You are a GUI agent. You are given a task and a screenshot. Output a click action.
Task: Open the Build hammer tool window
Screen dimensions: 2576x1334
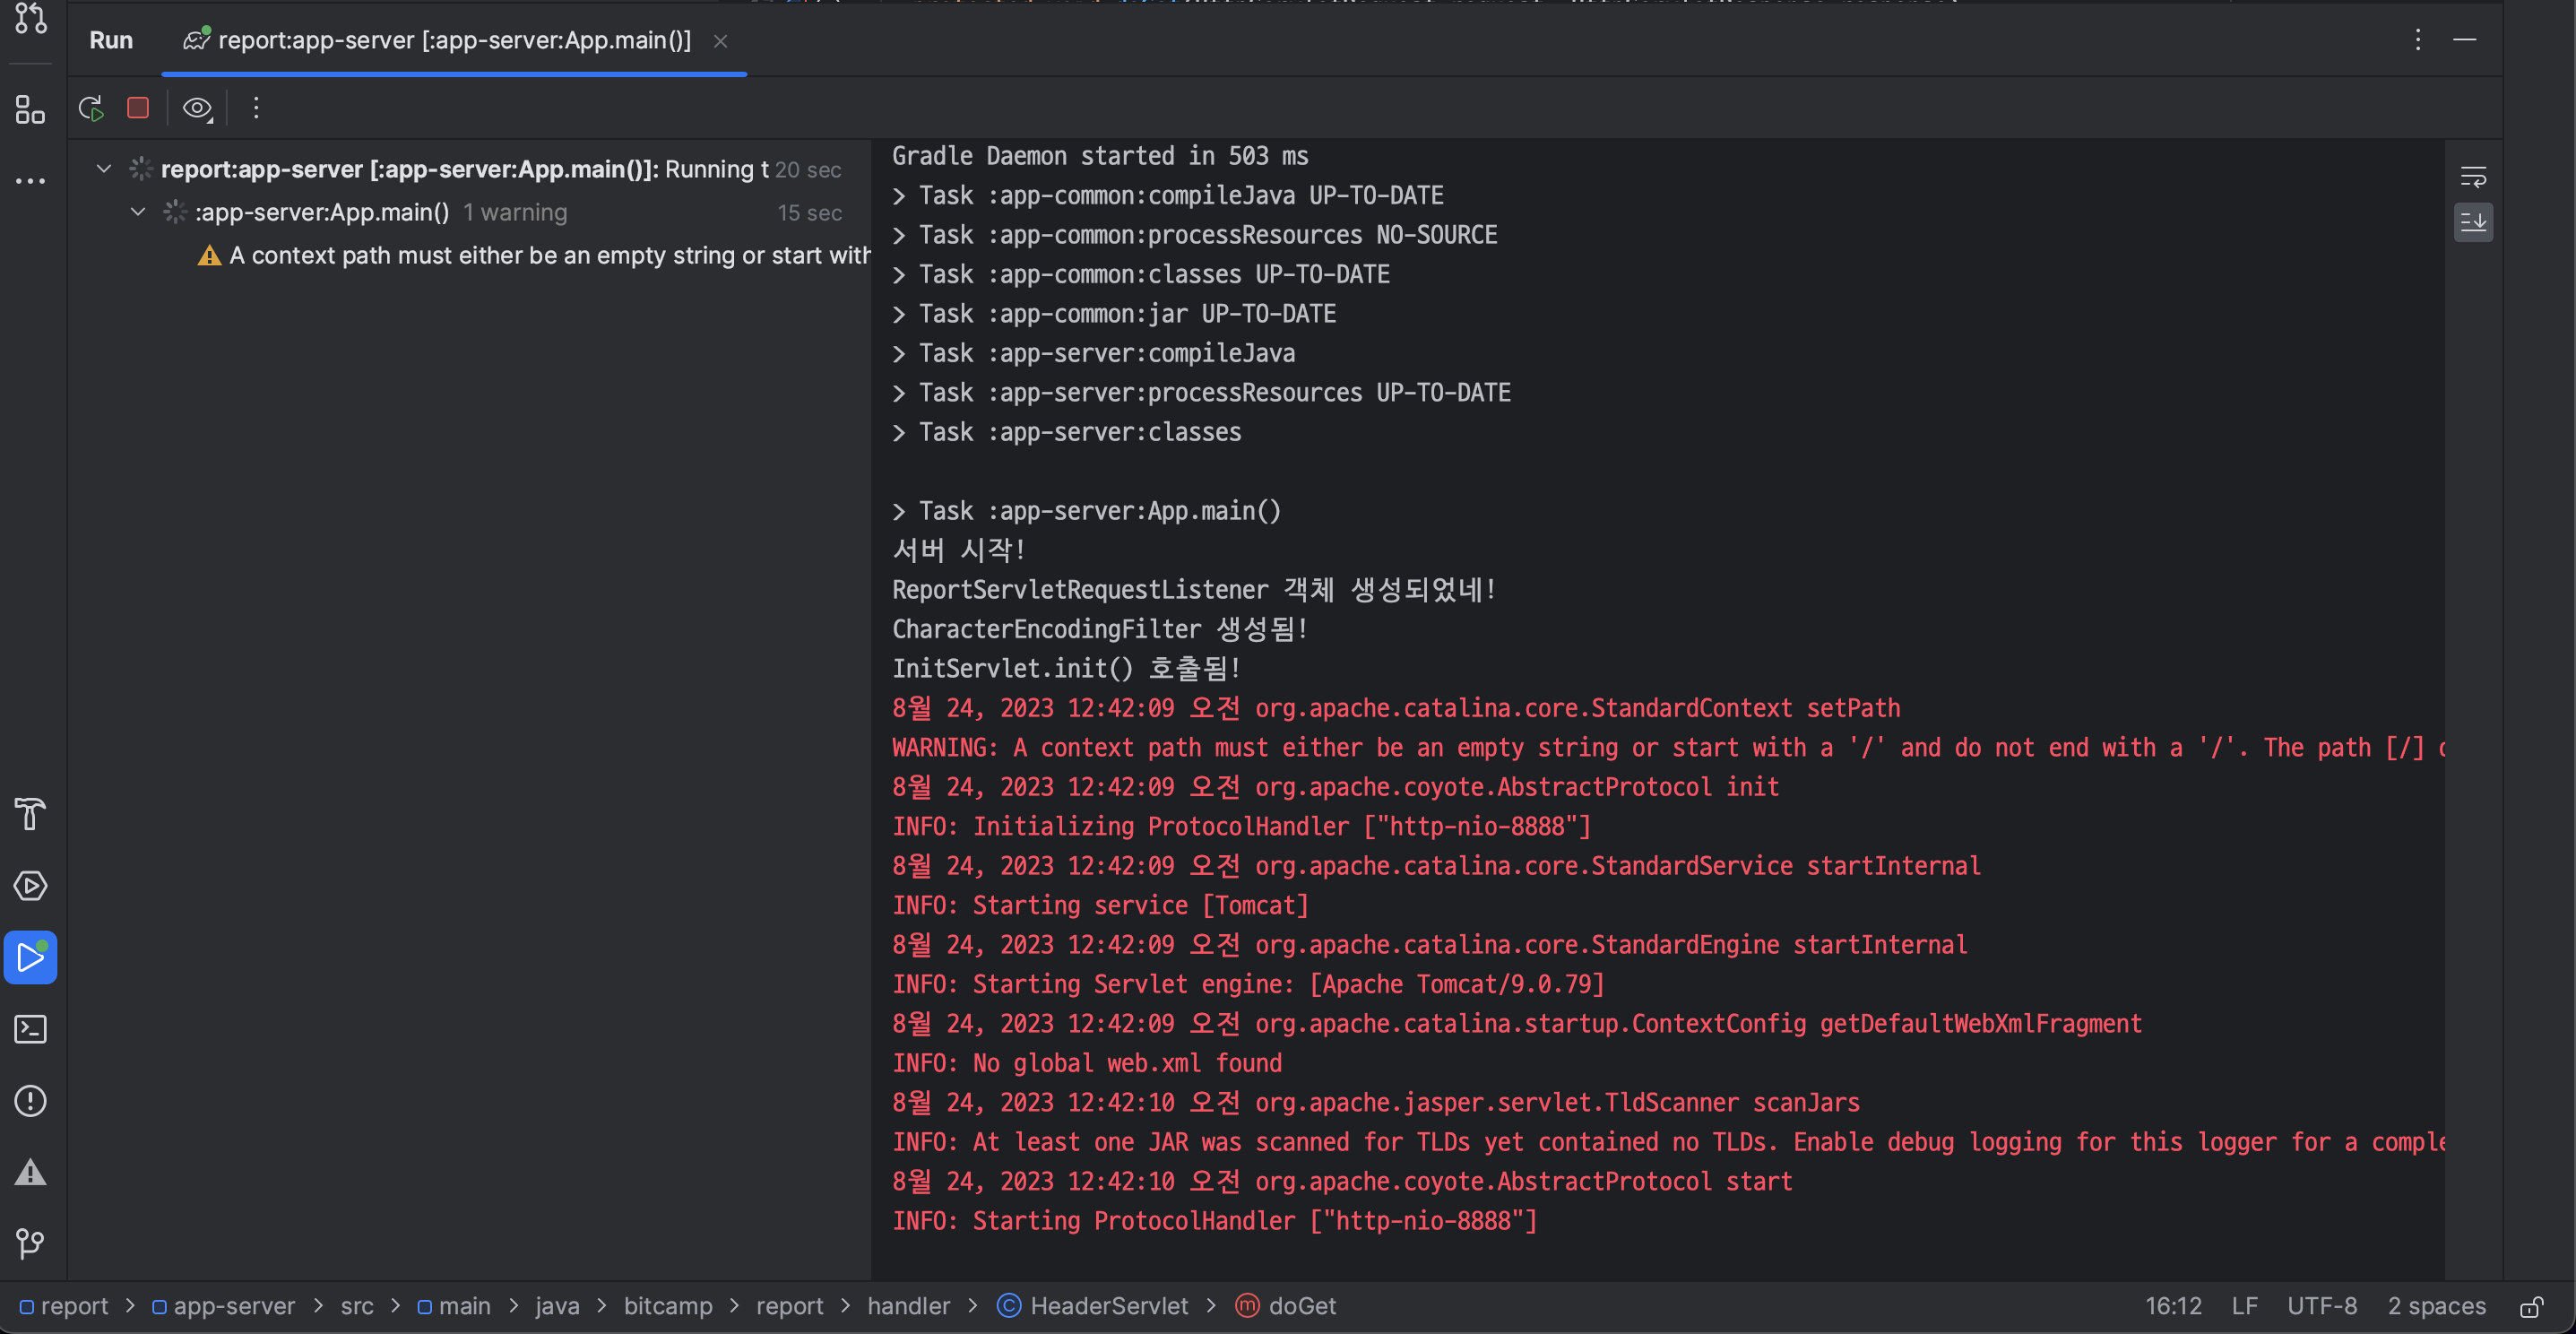click(30, 814)
